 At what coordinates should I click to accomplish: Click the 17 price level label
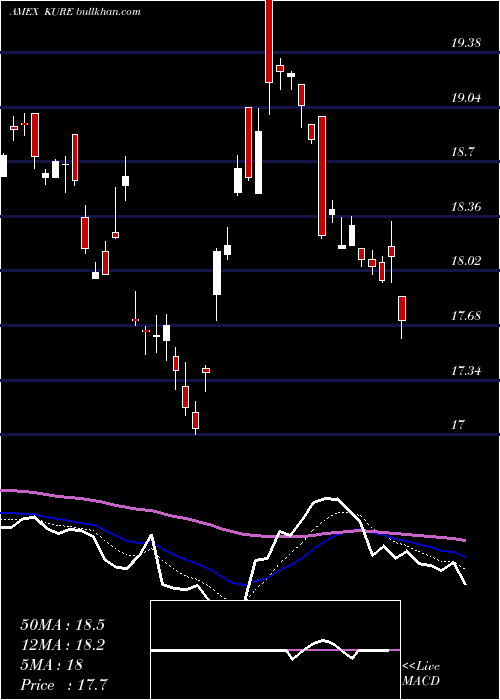tap(458, 425)
